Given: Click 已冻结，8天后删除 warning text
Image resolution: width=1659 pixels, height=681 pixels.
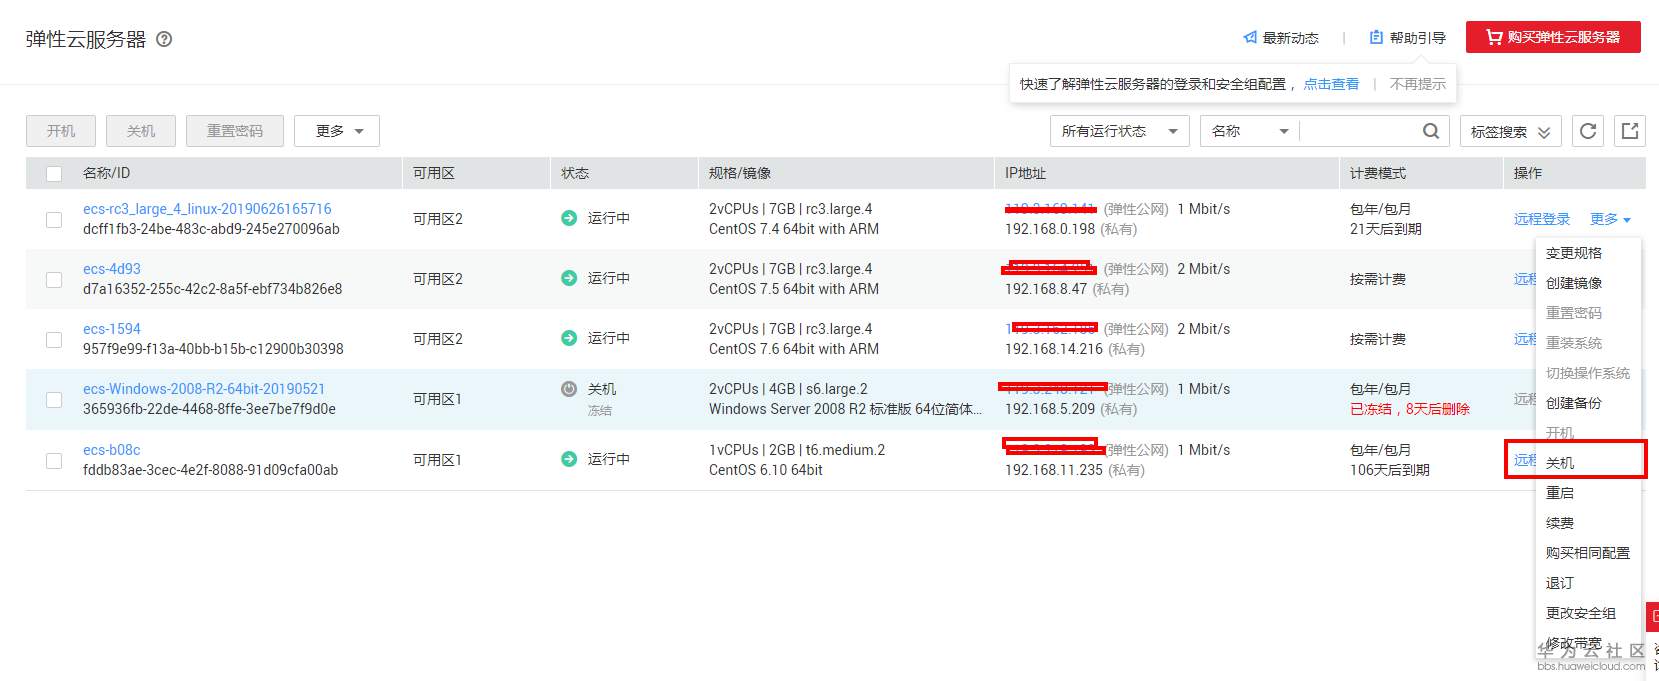Looking at the screenshot, I should pos(1410,409).
